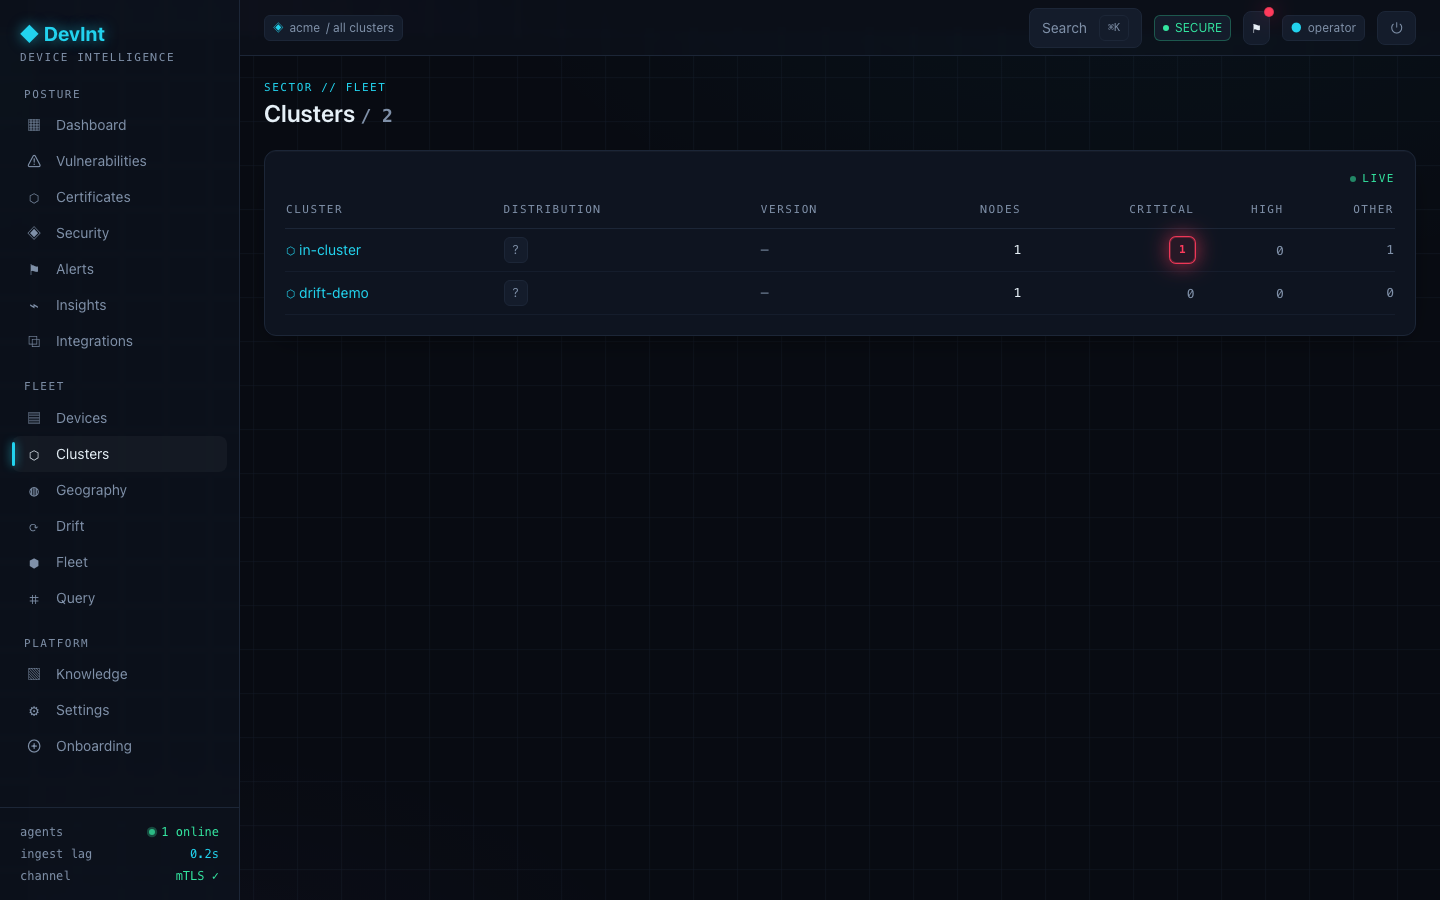
Task: Click the Integrations icon in sidebar
Action: 34,341
